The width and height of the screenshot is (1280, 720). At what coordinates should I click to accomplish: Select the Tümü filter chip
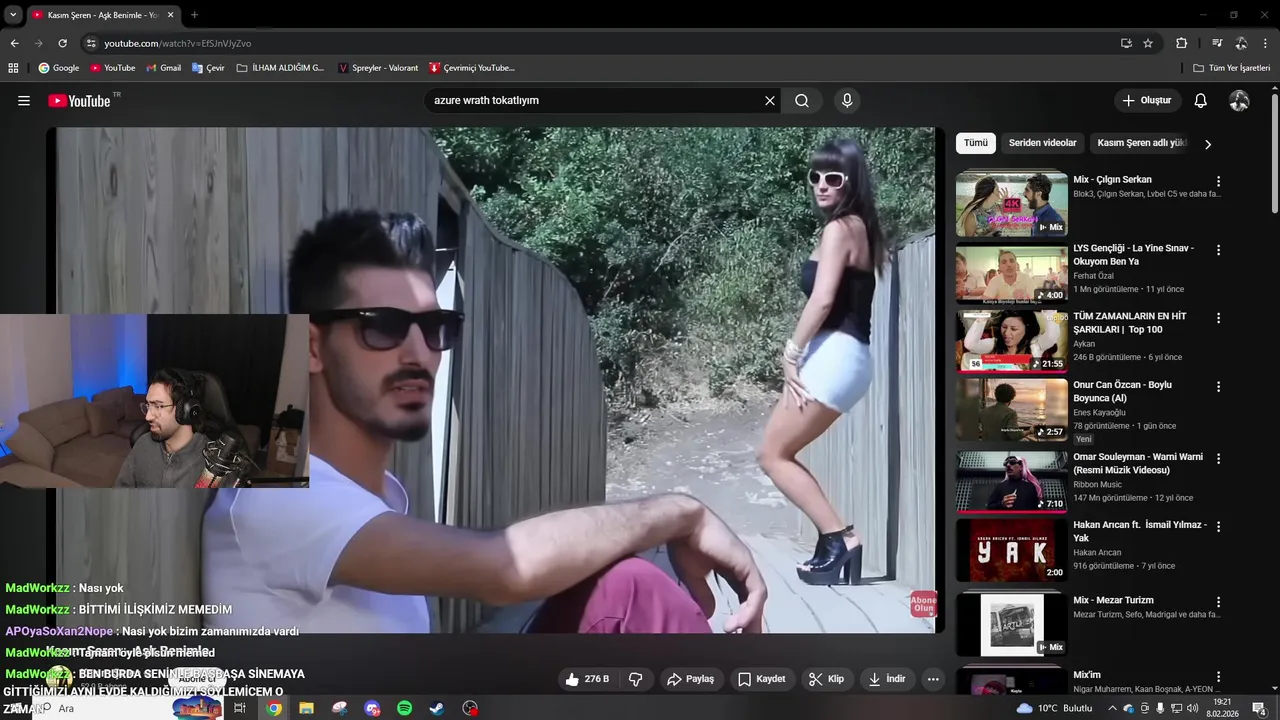tap(976, 143)
